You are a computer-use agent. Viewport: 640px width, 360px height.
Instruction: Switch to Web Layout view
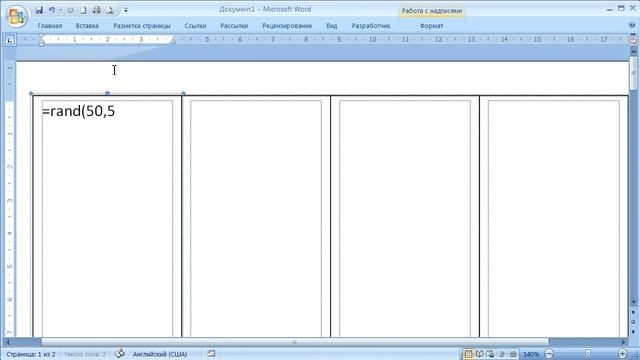point(490,354)
